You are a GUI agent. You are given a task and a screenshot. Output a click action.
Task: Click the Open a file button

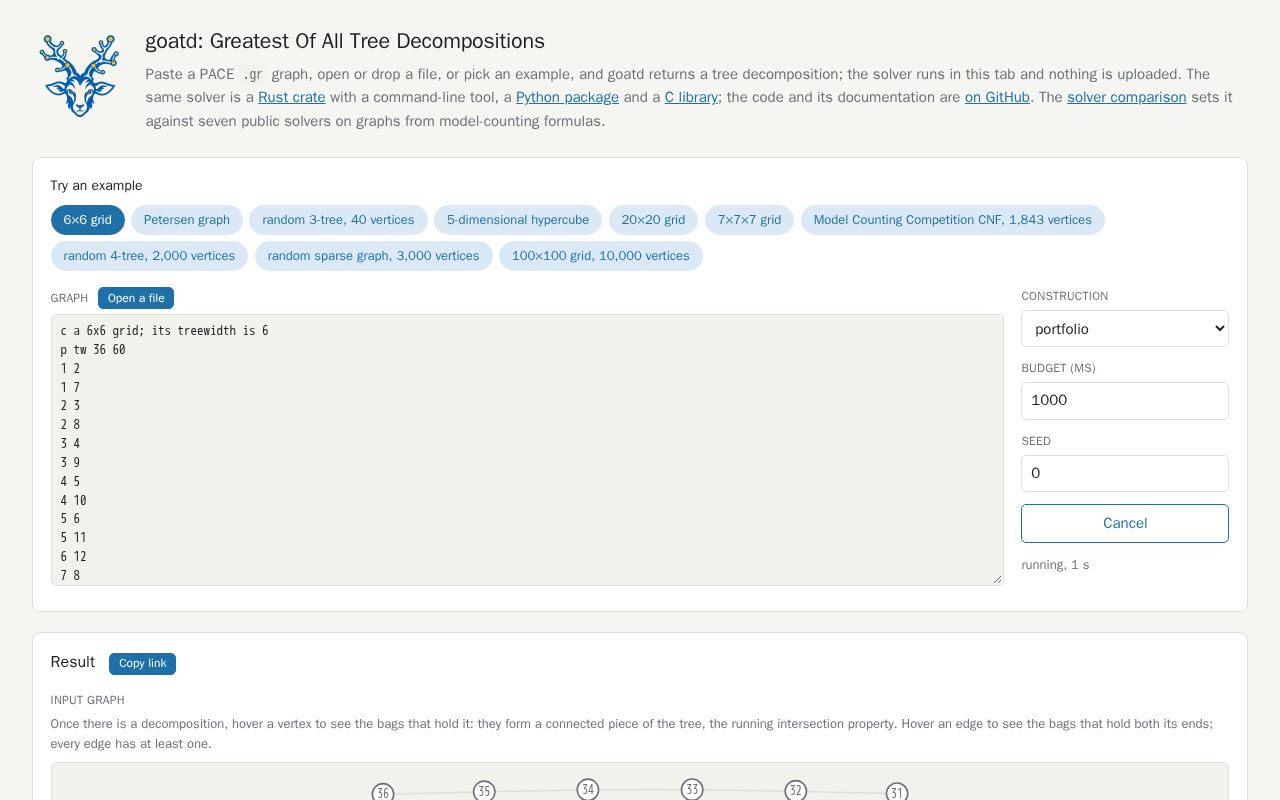[136, 298]
